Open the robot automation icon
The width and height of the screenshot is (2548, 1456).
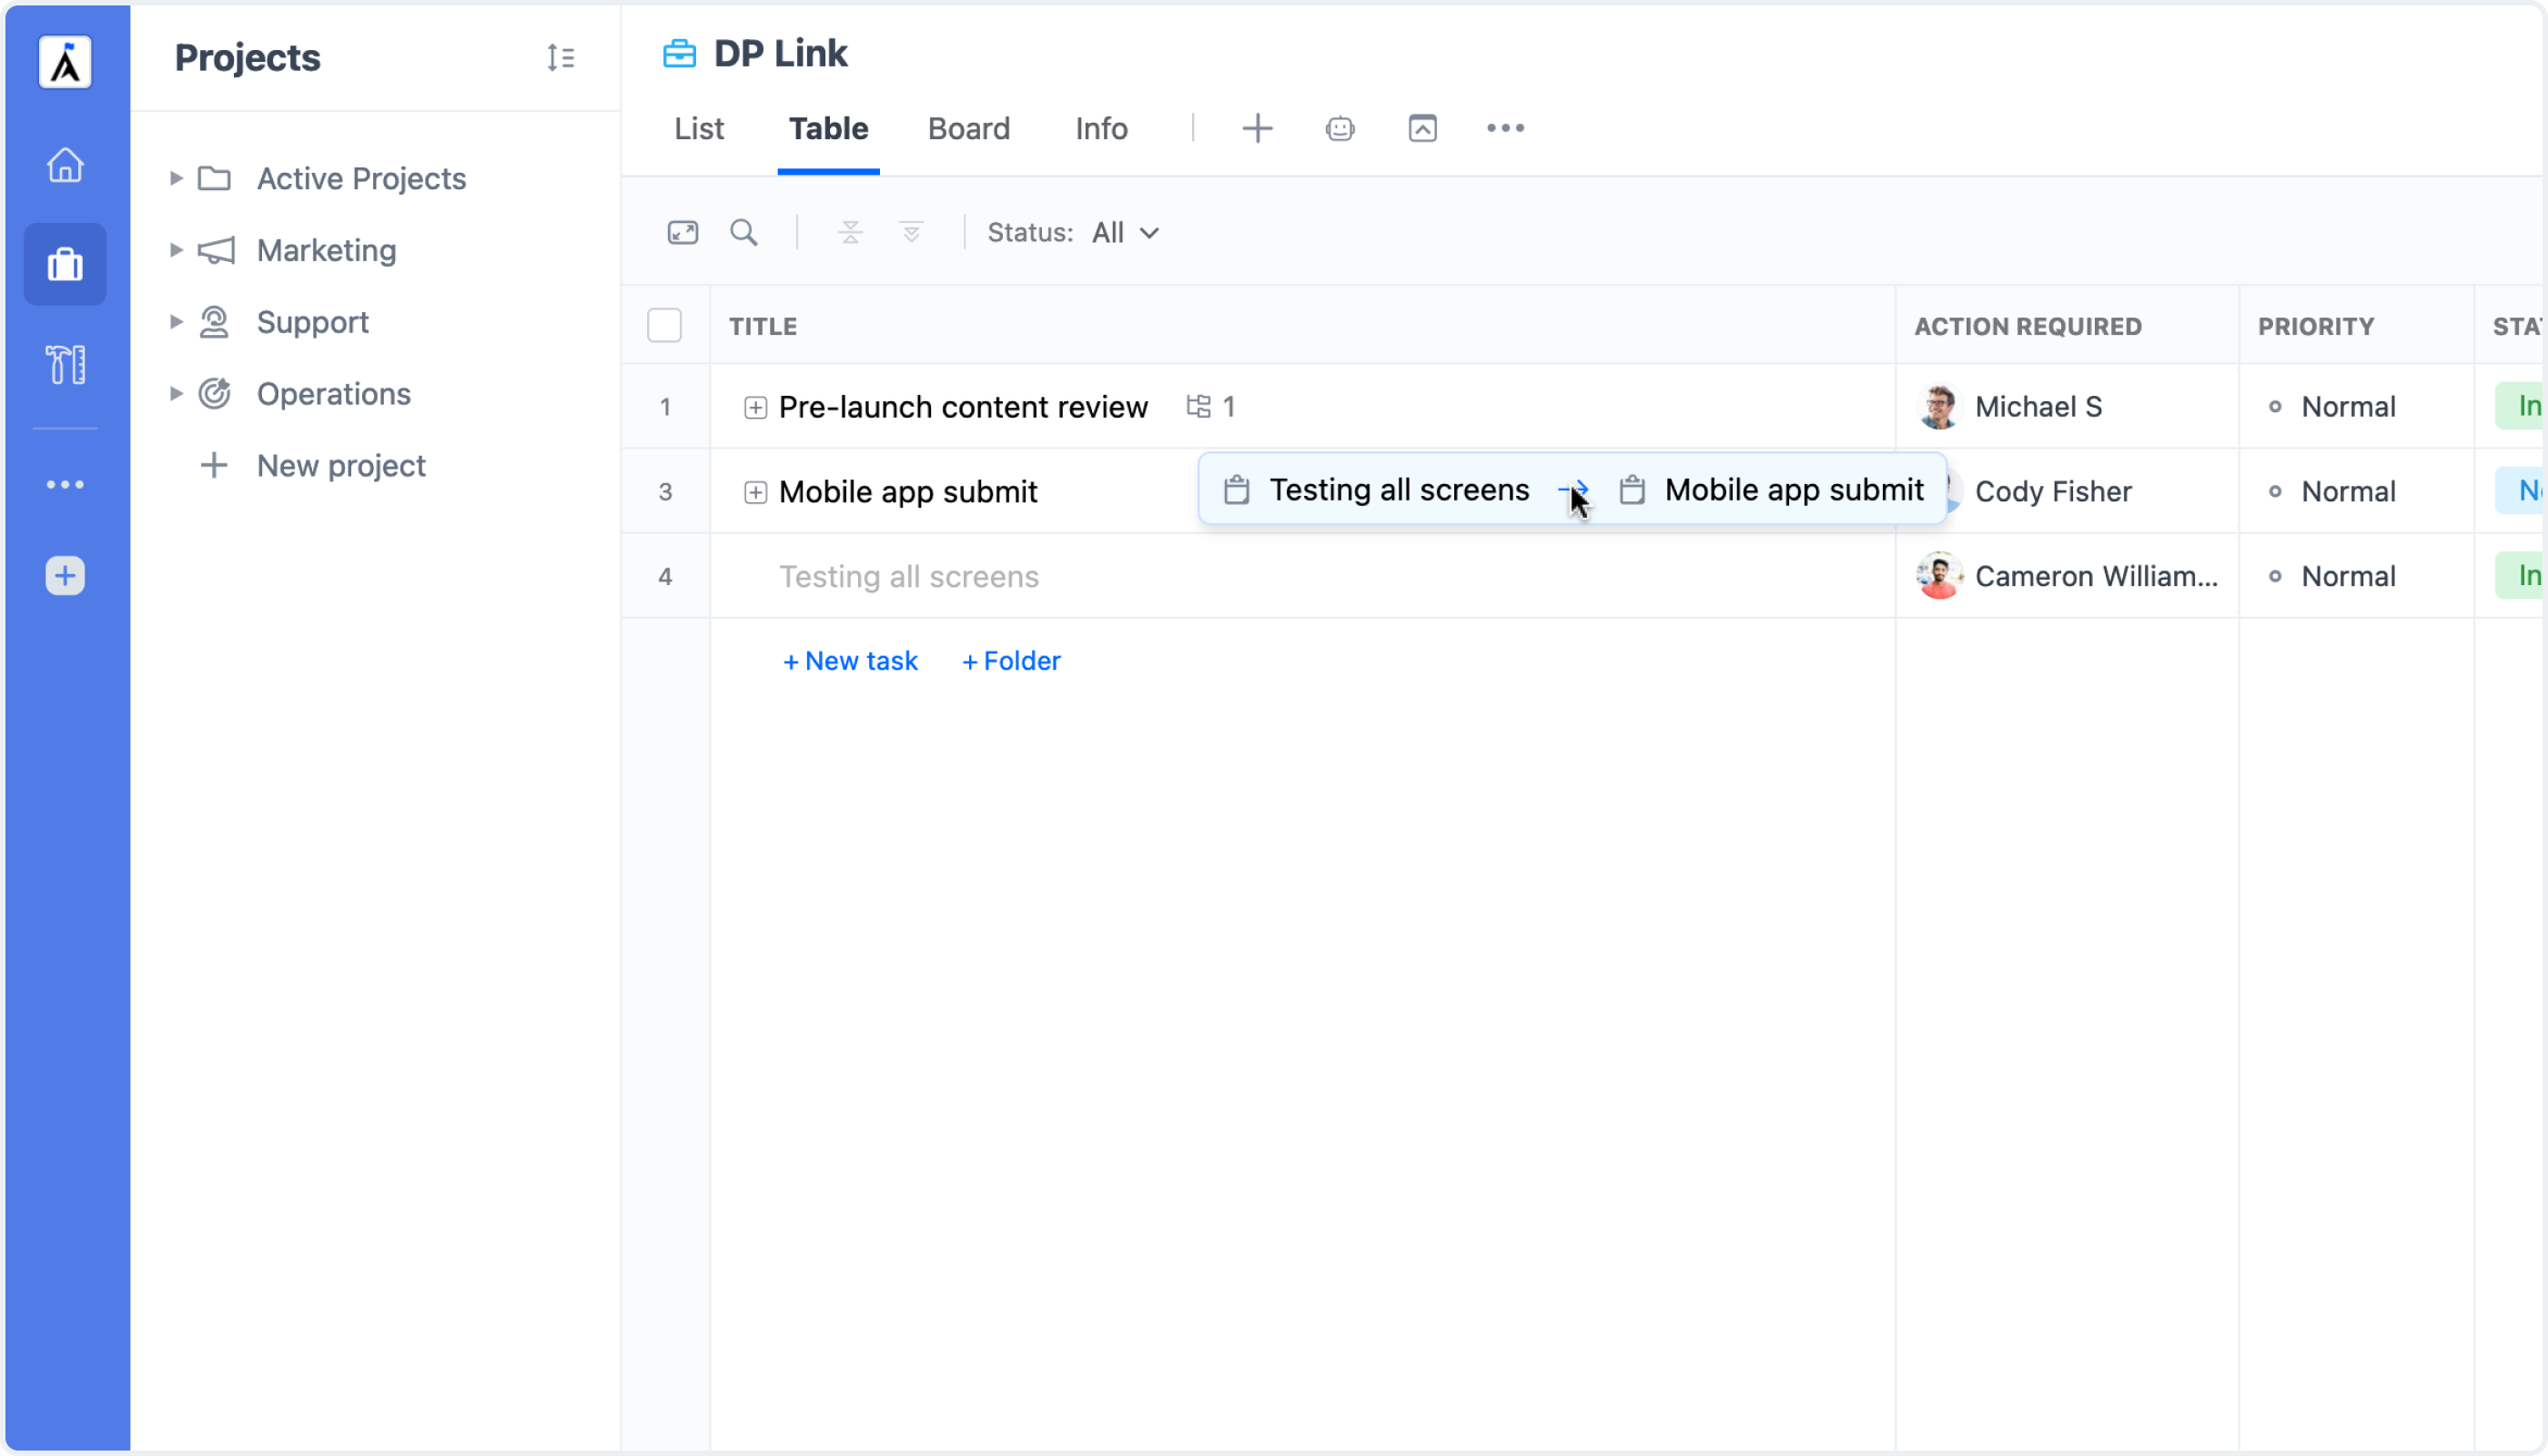click(1340, 128)
